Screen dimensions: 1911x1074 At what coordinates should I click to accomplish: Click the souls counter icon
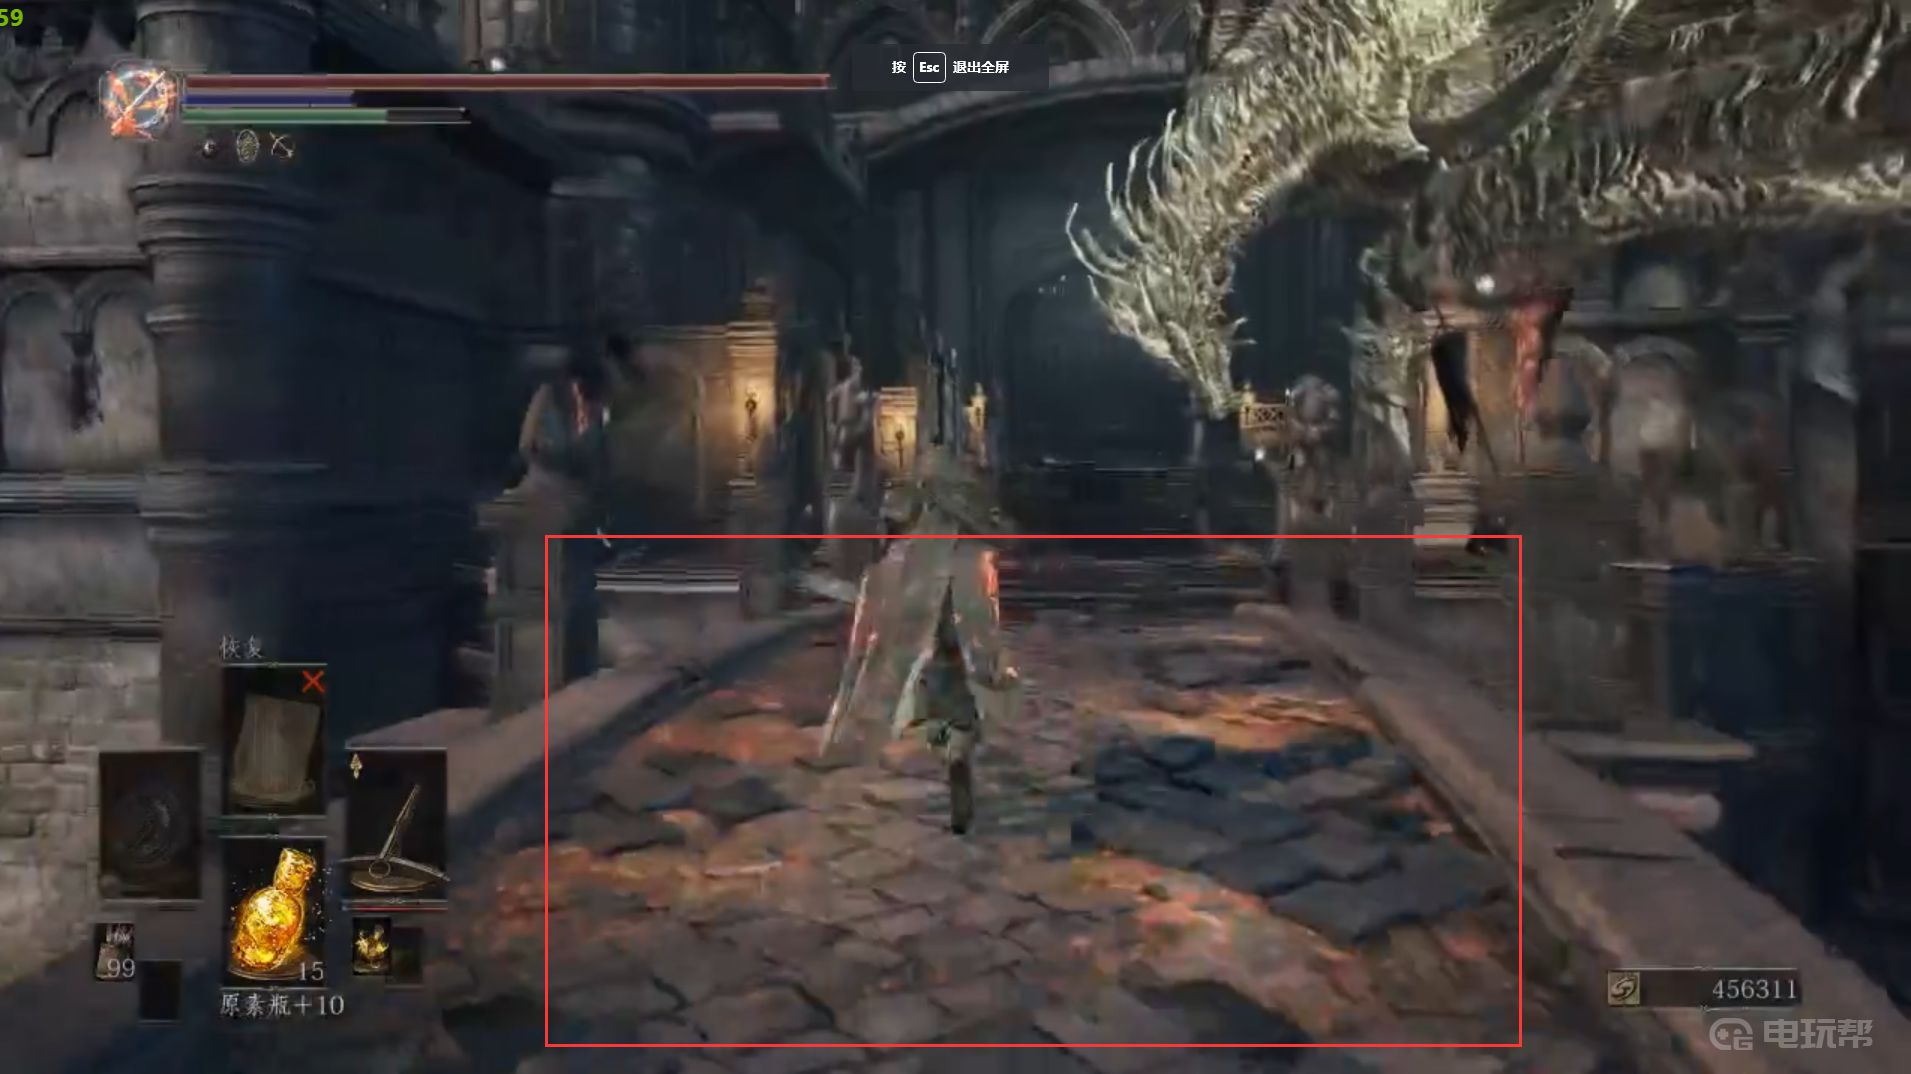coord(1624,990)
